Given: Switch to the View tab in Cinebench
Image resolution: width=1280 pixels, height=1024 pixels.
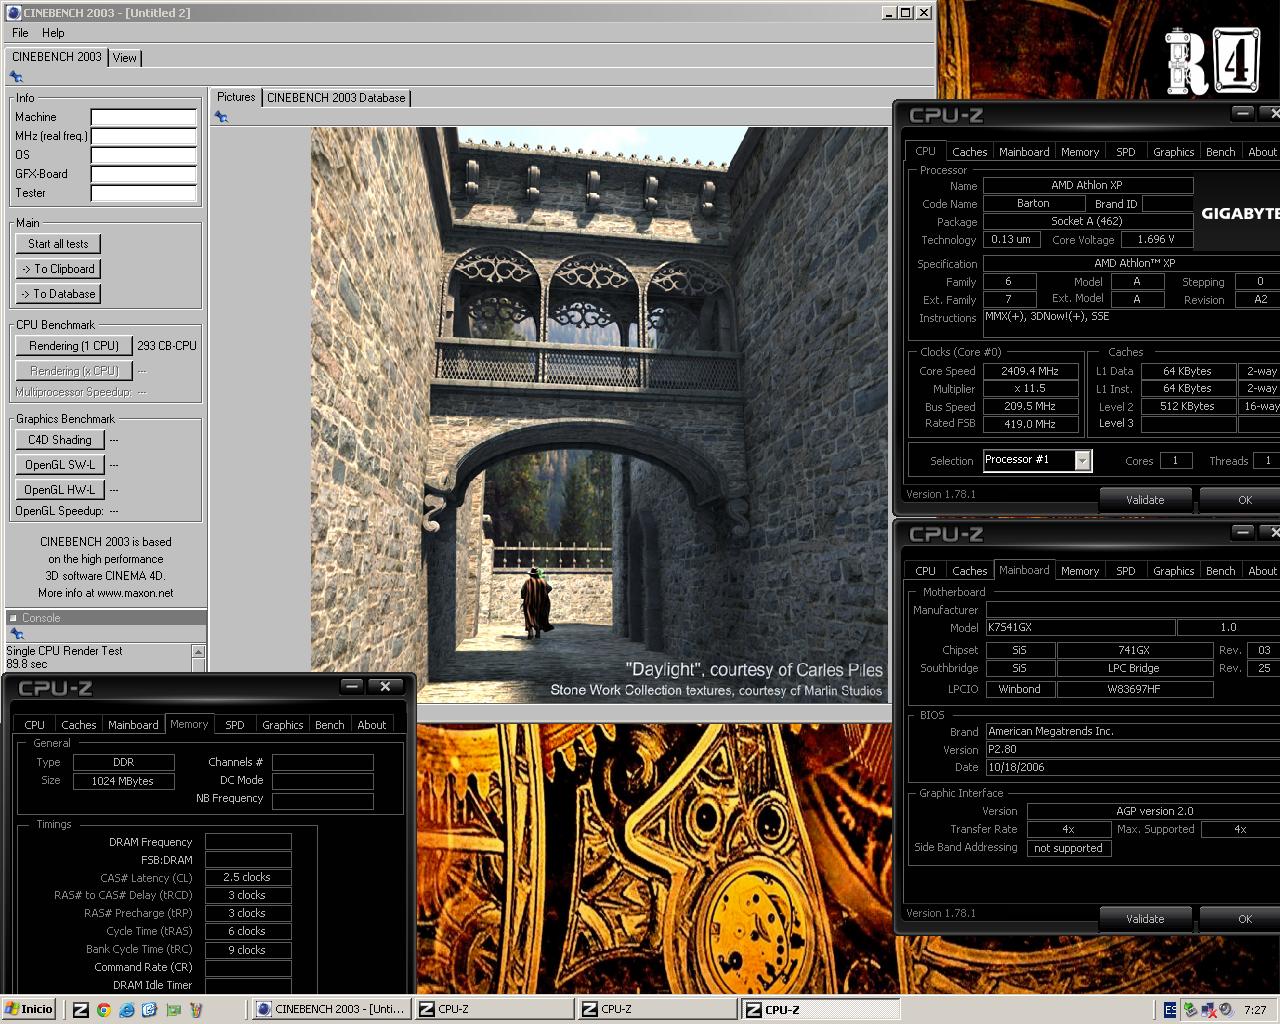Looking at the screenshot, I should click(124, 58).
